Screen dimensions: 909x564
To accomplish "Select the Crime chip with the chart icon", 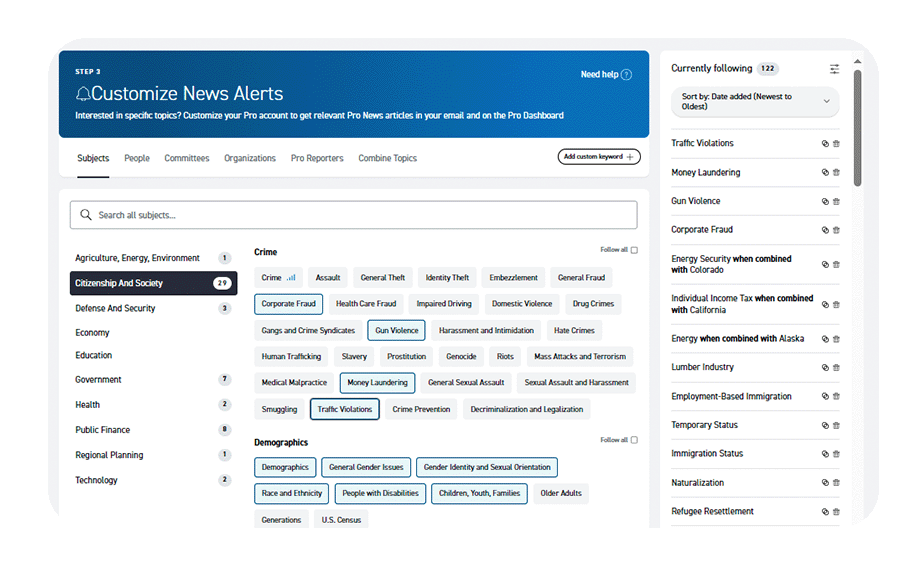I will click(x=278, y=278).
